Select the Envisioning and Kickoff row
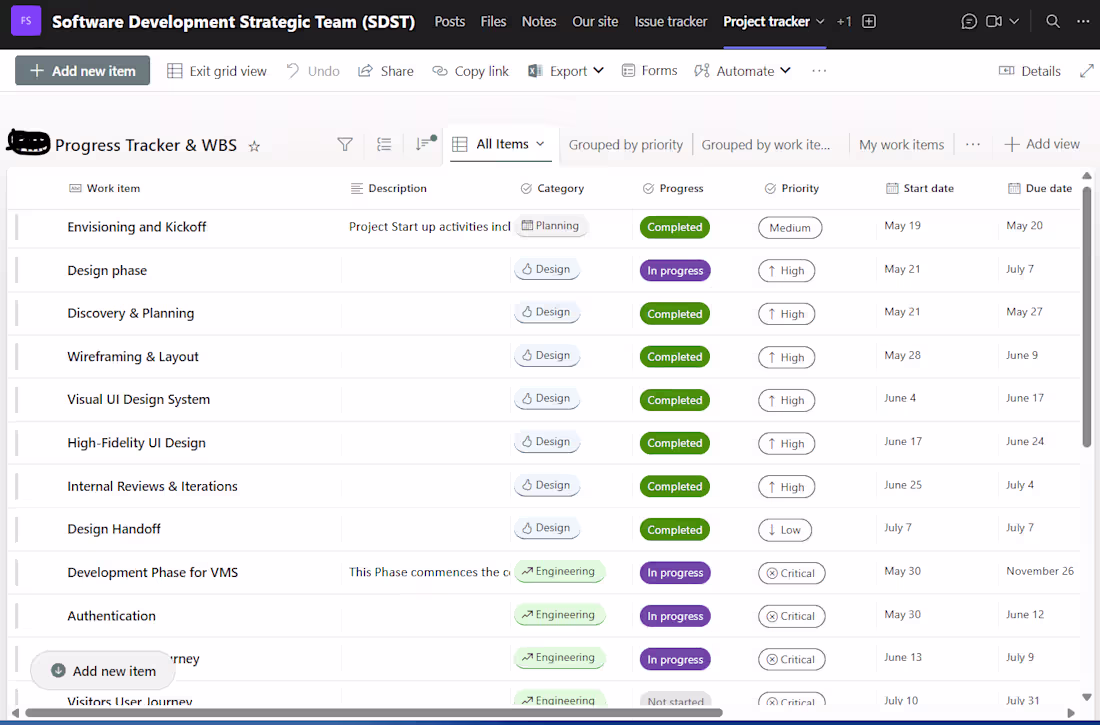 coord(137,227)
